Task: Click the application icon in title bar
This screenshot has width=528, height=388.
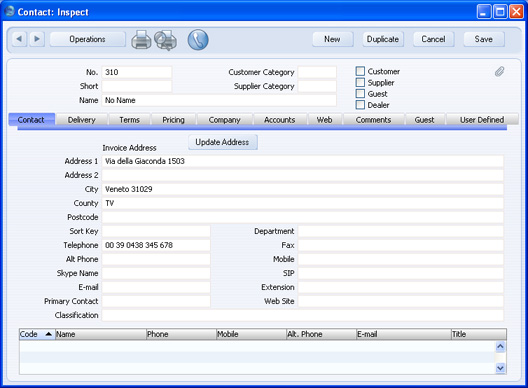Action: point(9,11)
